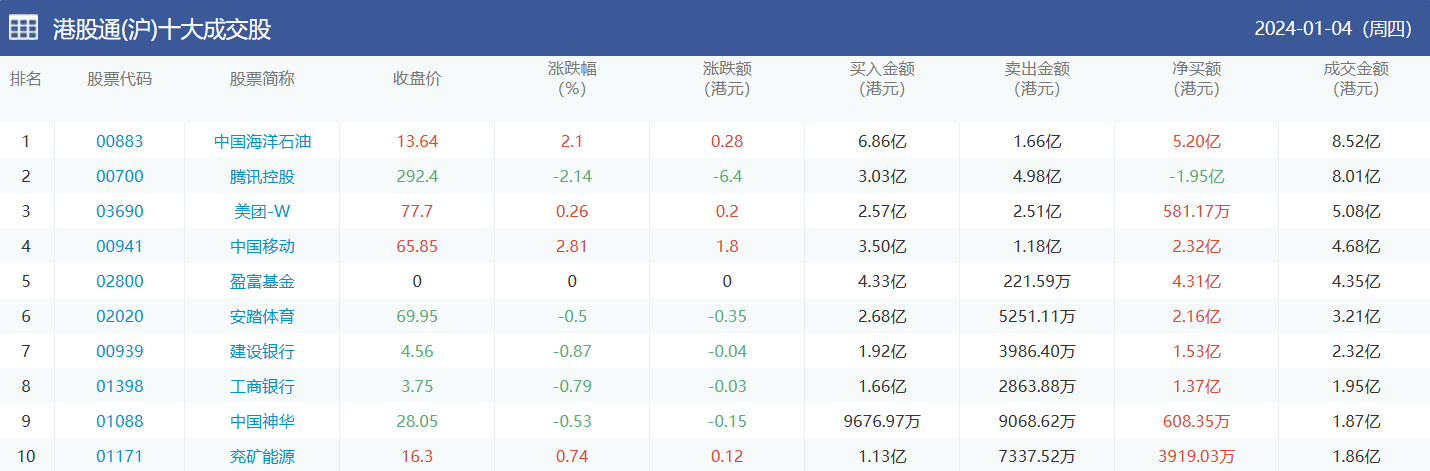The width and height of the screenshot is (1430, 471).
Task: Open stock code 03690 link
Action: [x=120, y=211]
